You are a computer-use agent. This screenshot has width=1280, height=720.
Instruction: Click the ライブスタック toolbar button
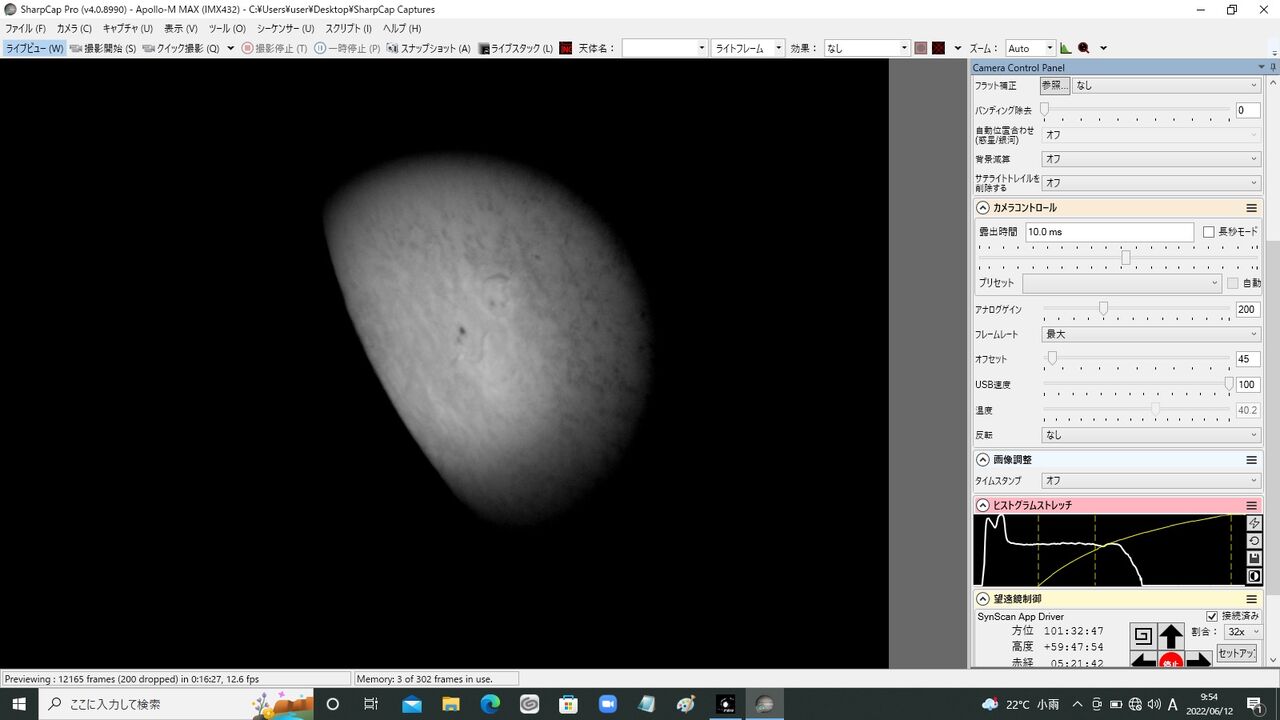516,48
